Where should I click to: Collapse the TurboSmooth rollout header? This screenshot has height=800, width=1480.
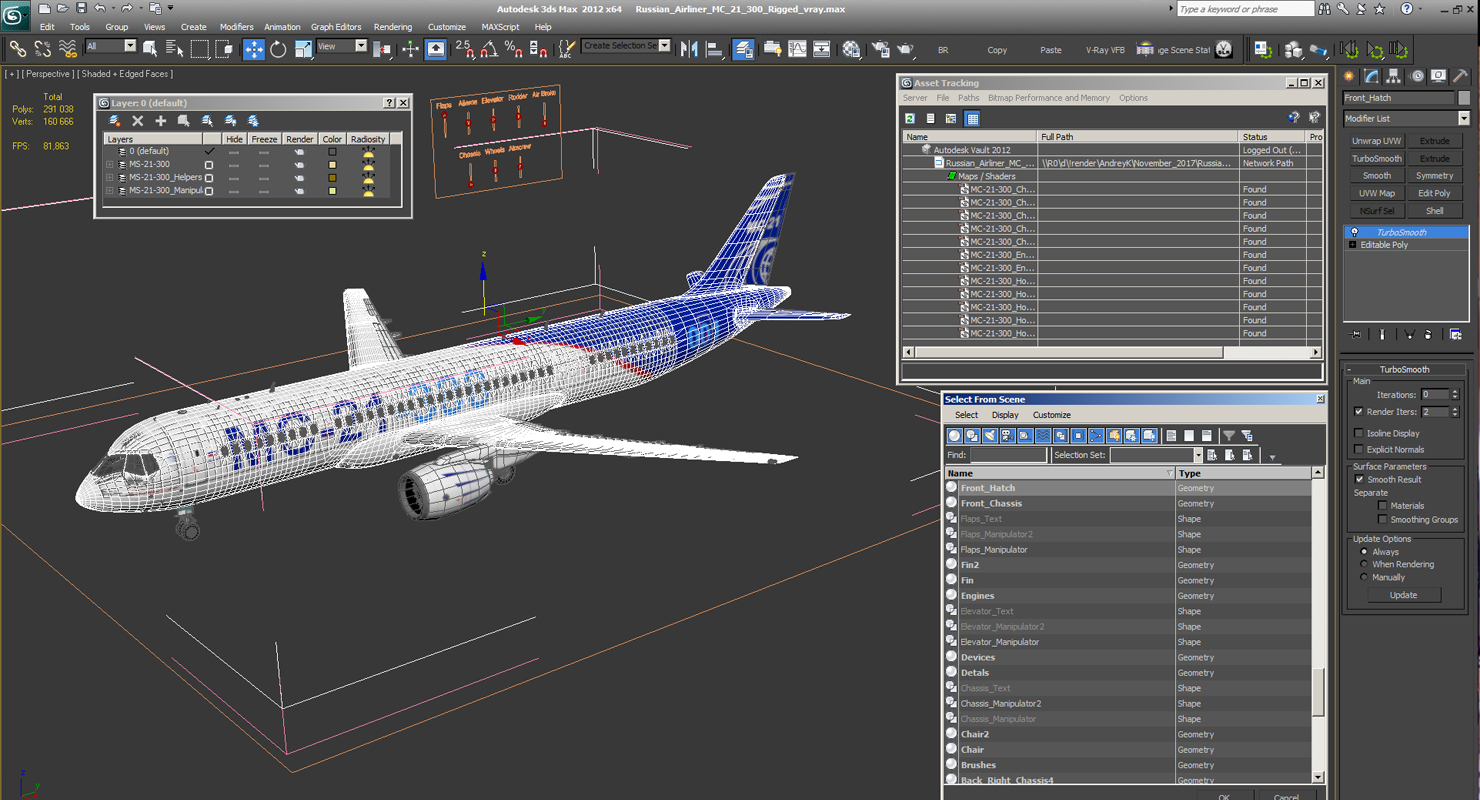tap(1405, 369)
